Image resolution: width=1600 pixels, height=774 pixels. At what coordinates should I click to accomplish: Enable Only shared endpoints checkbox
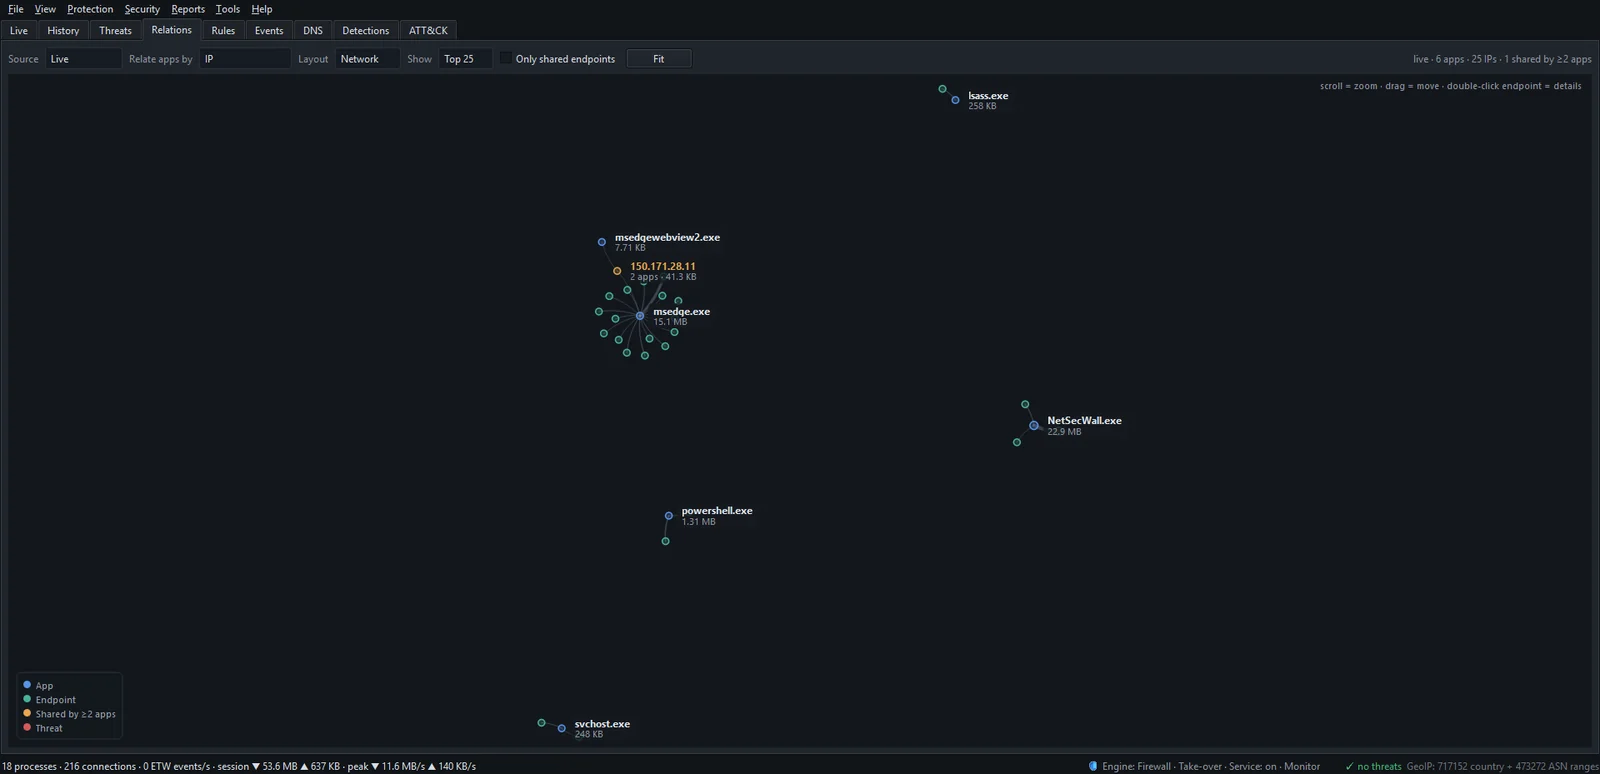[505, 59]
